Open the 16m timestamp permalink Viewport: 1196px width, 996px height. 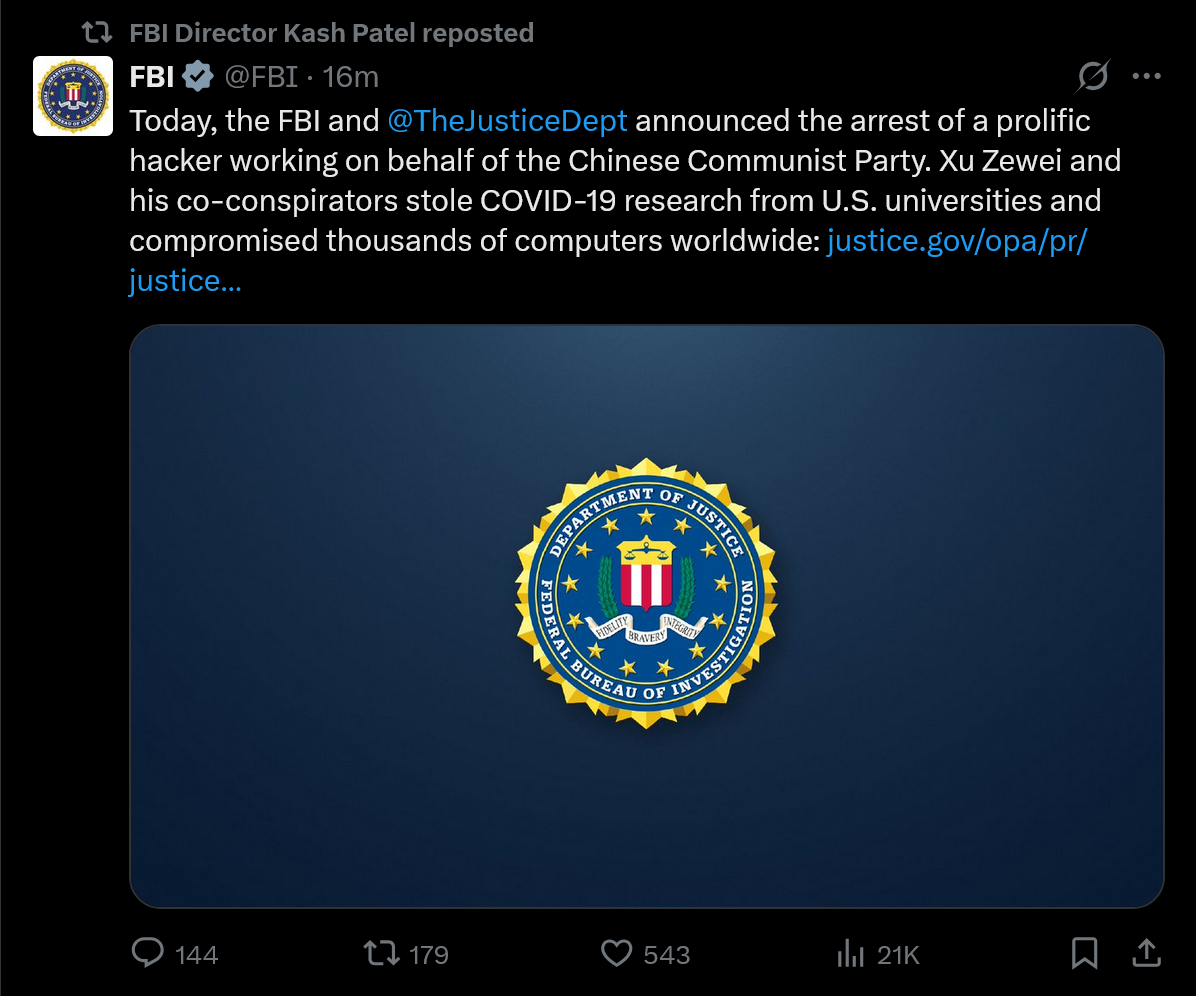tap(350, 77)
